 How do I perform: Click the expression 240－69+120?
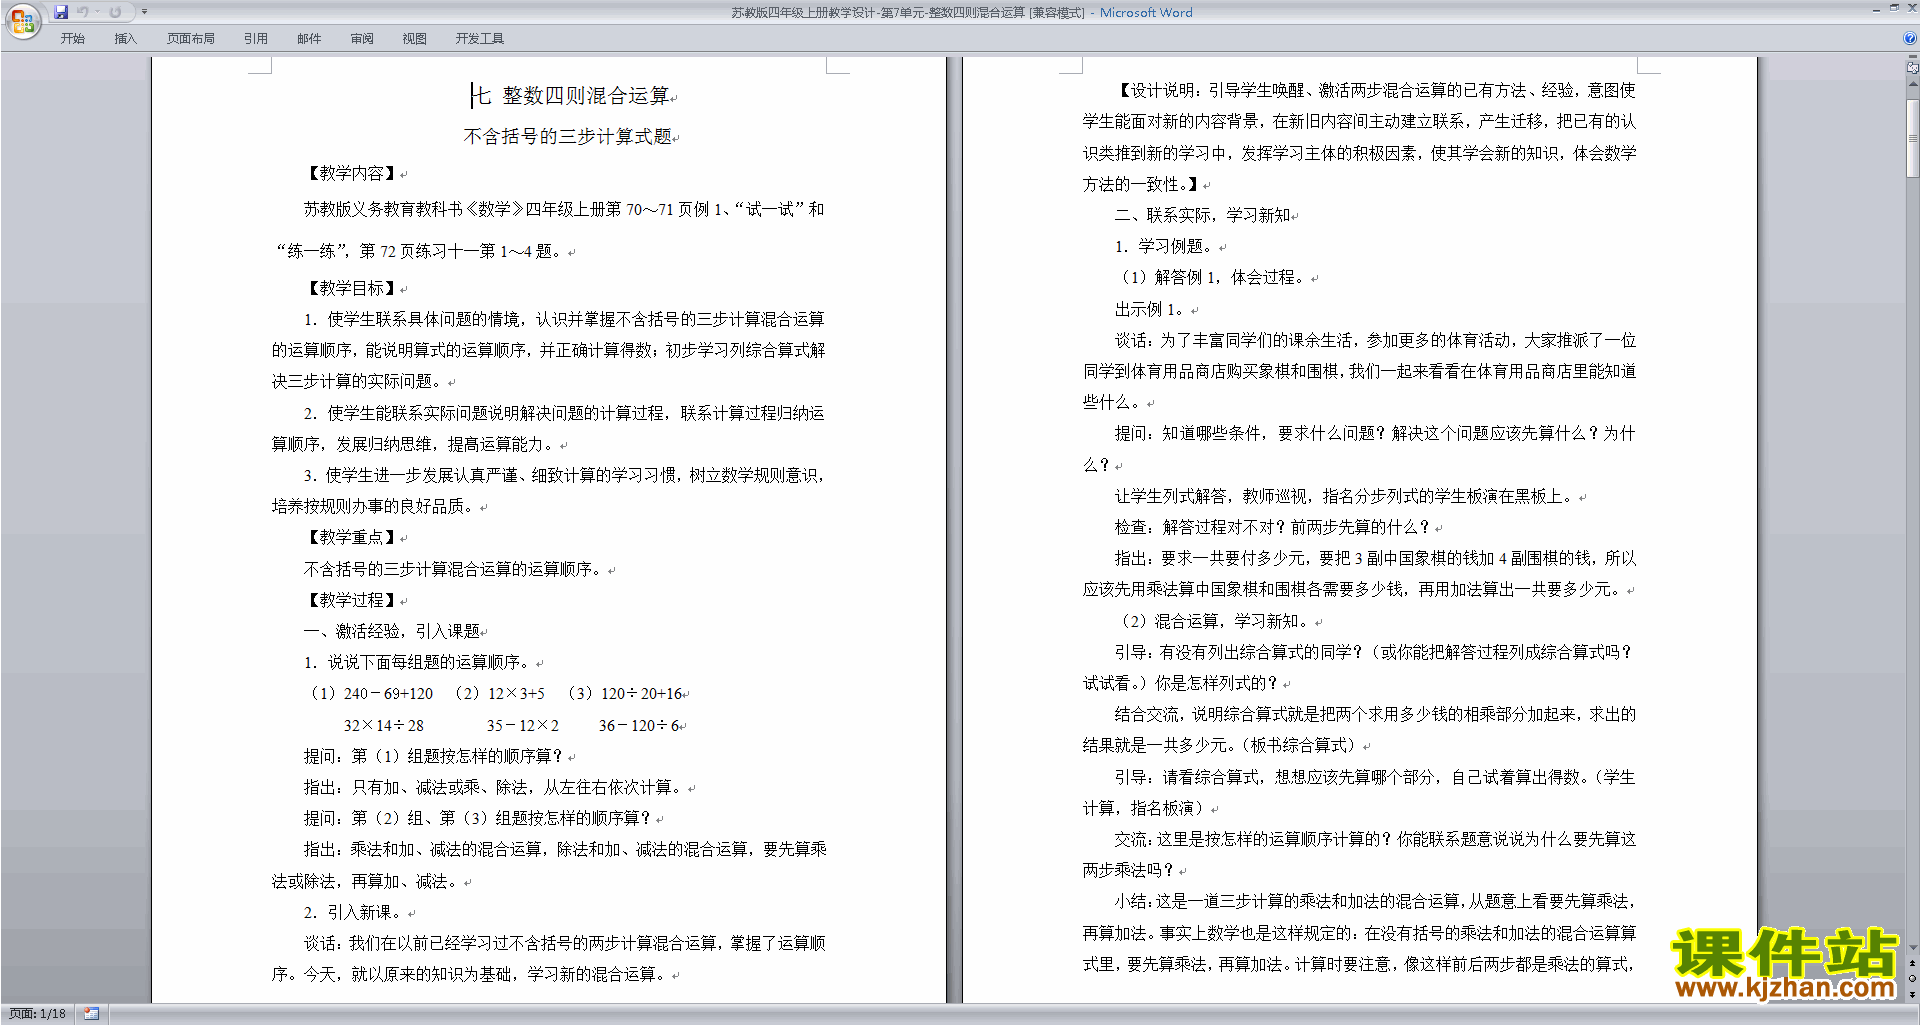coord(388,693)
